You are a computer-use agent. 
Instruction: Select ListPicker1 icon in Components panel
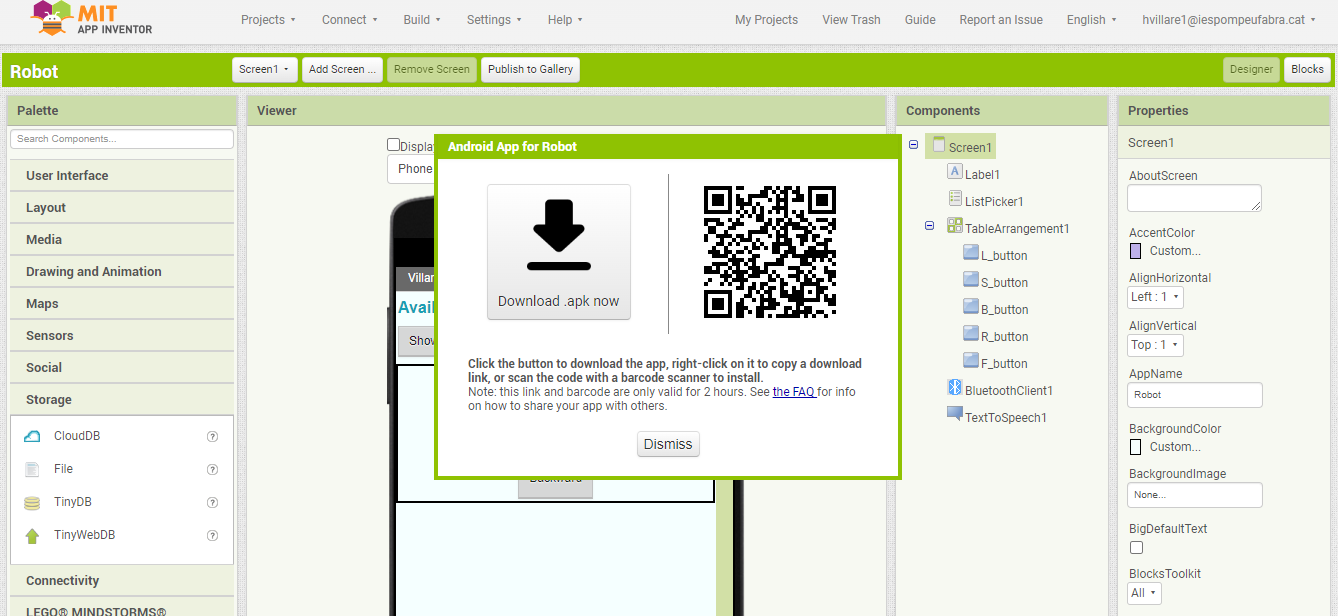pos(954,200)
